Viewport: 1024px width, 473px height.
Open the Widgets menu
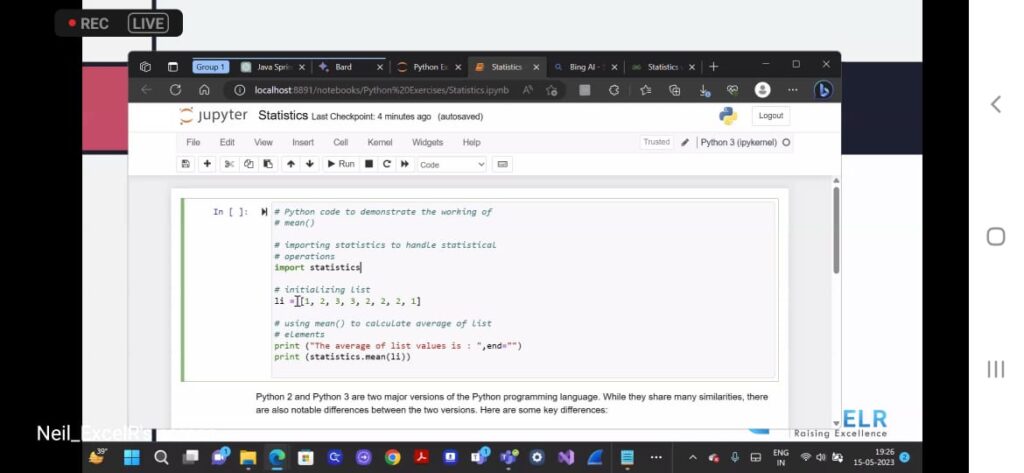click(427, 143)
